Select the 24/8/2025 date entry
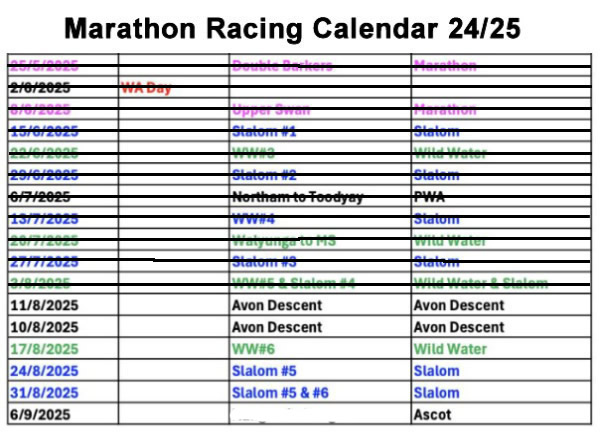The width and height of the screenshot is (600, 434). (44, 372)
